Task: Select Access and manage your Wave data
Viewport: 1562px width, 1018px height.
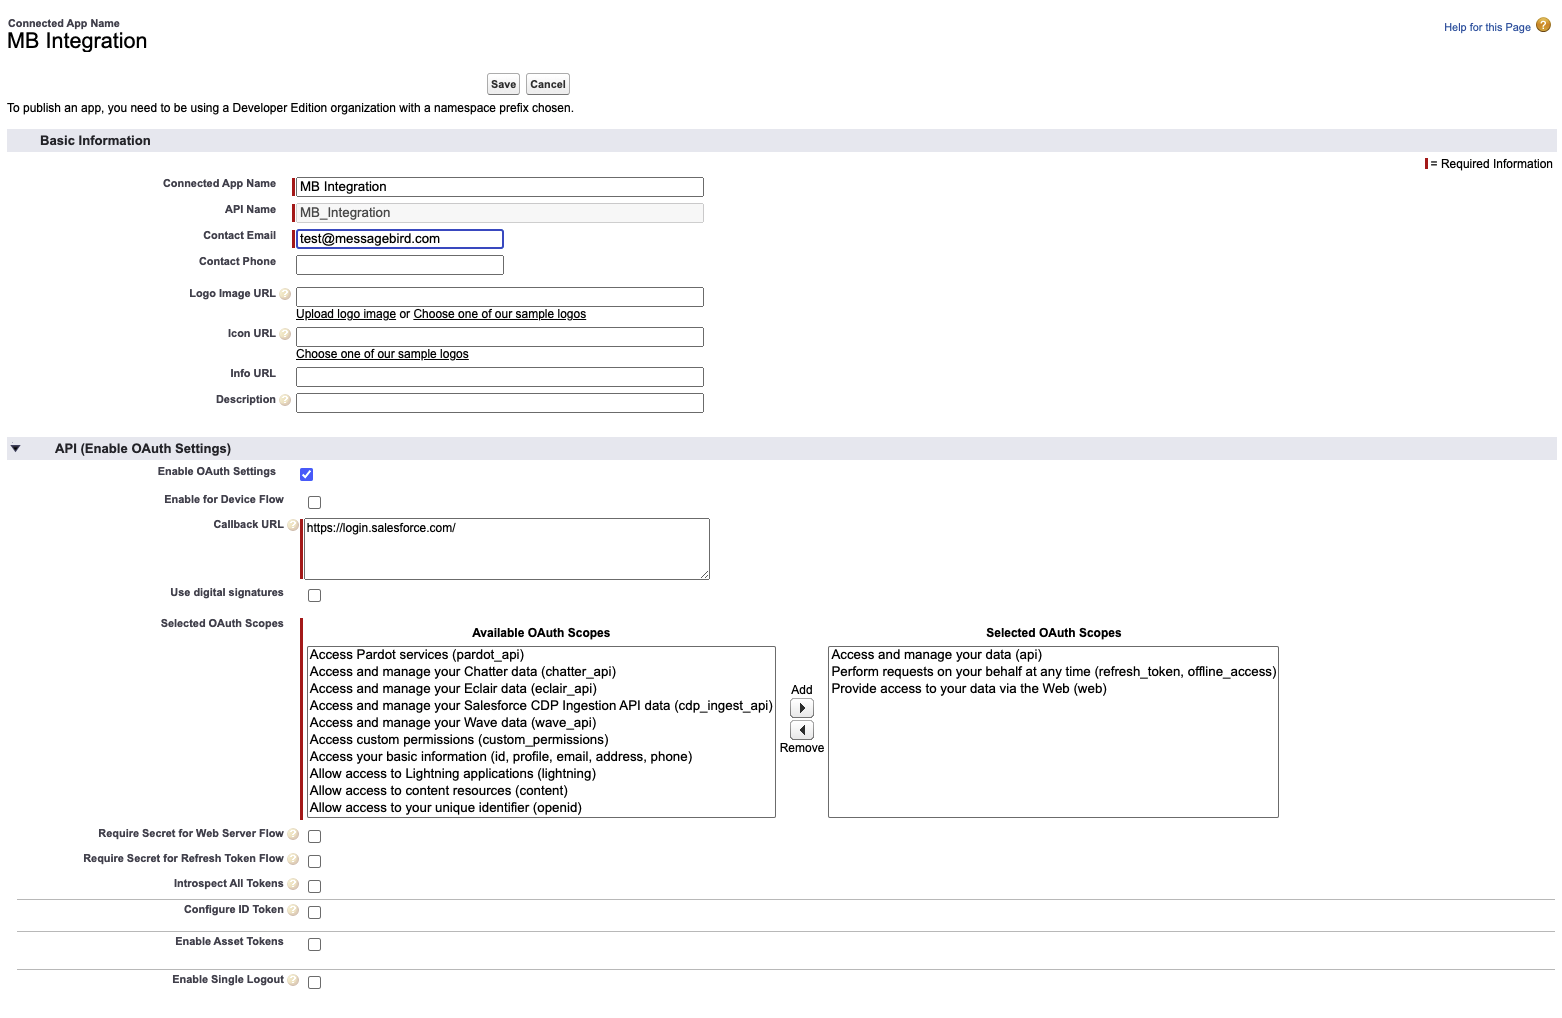Action: 541,723
